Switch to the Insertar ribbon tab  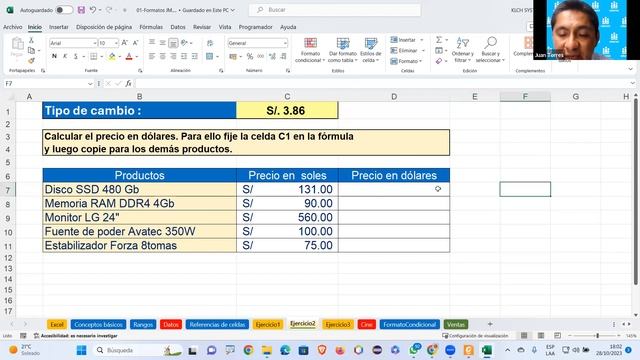pyautogui.click(x=59, y=27)
